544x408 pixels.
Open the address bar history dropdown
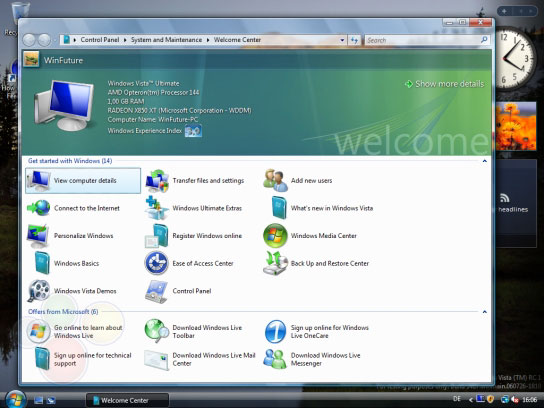[x=342, y=40]
